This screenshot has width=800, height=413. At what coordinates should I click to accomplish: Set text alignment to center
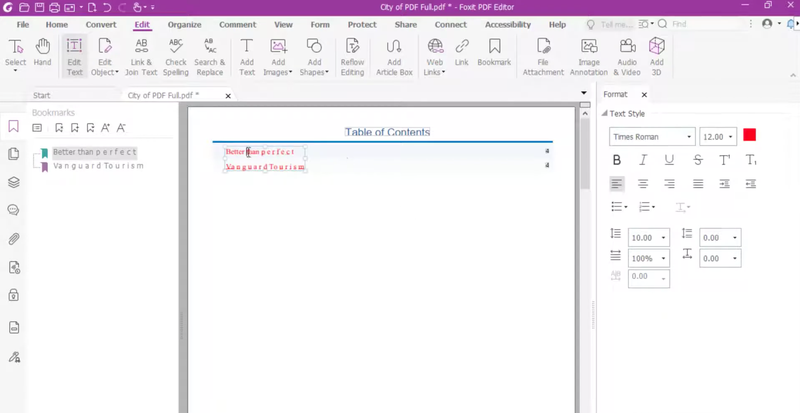(643, 184)
